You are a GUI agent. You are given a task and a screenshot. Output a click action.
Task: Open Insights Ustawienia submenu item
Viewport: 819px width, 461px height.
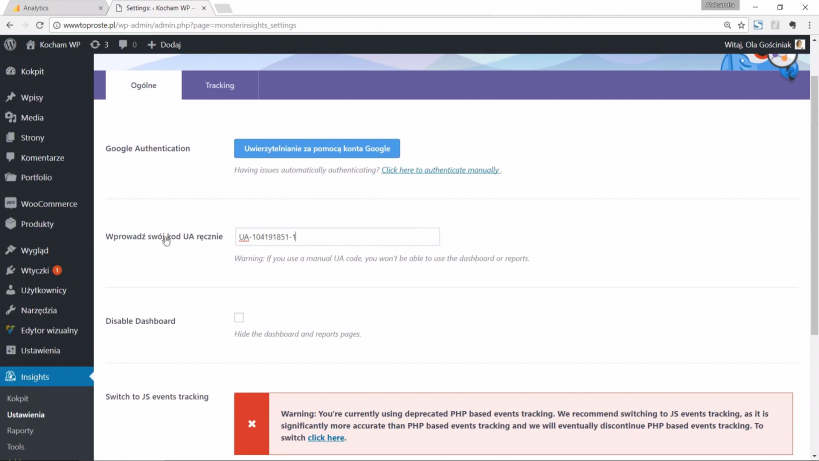click(26, 415)
